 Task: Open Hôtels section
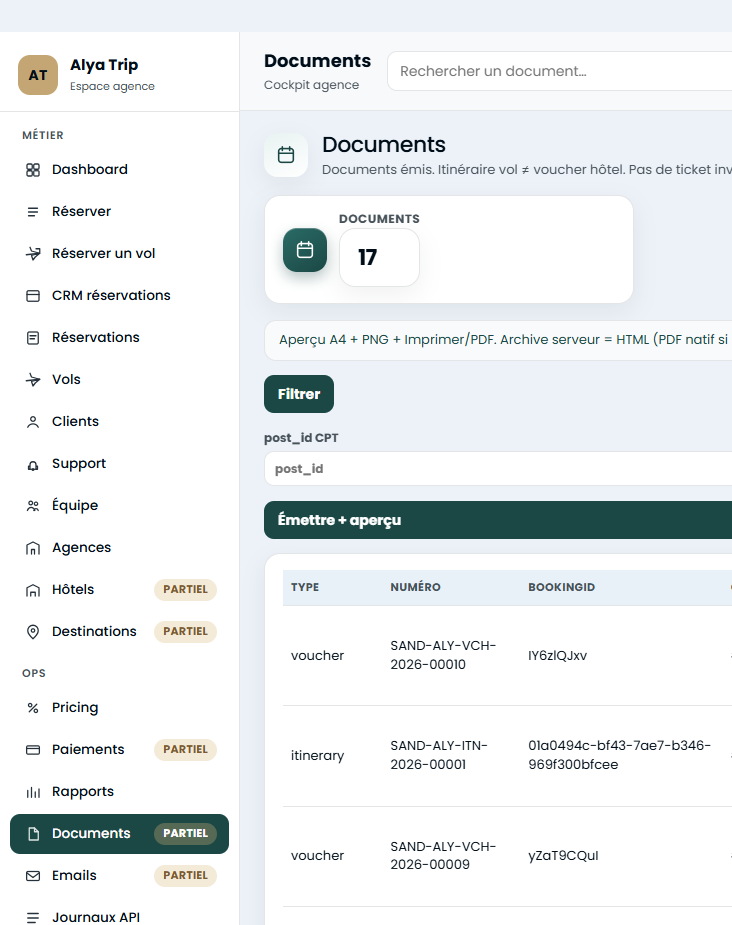click(x=119, y=590)
